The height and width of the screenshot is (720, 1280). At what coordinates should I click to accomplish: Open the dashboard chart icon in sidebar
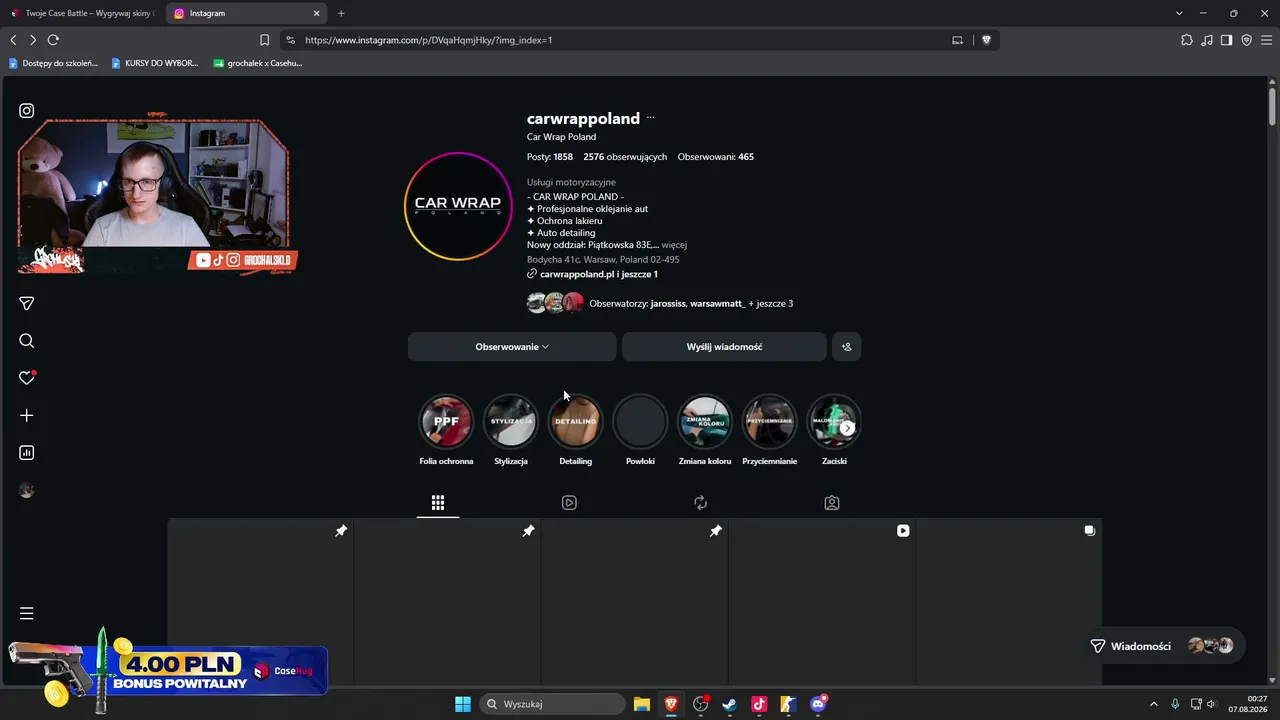[x=27, y=453]
